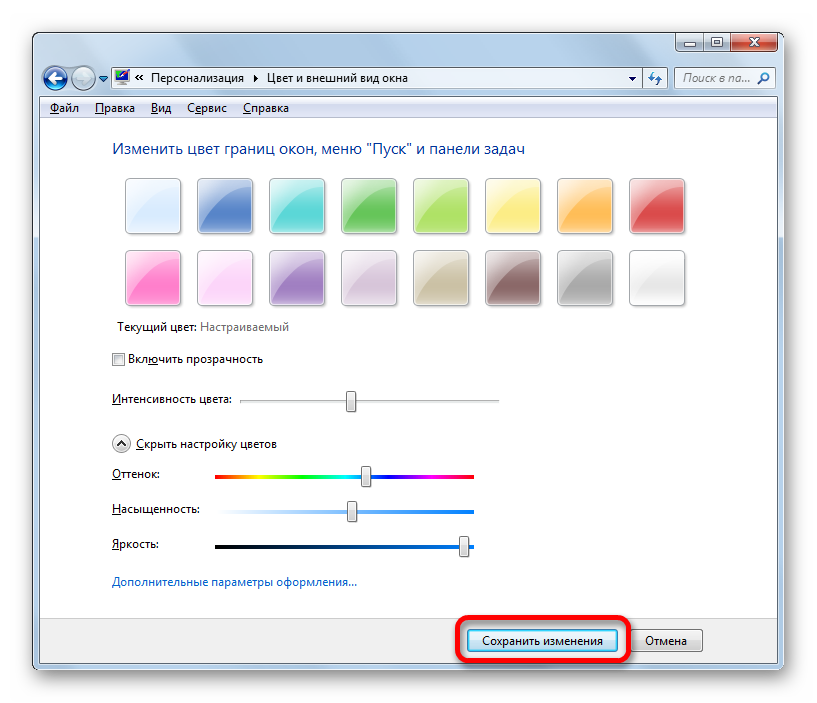Click the Forward navigation arrow button
817x703 pixels.
point(83,79)
